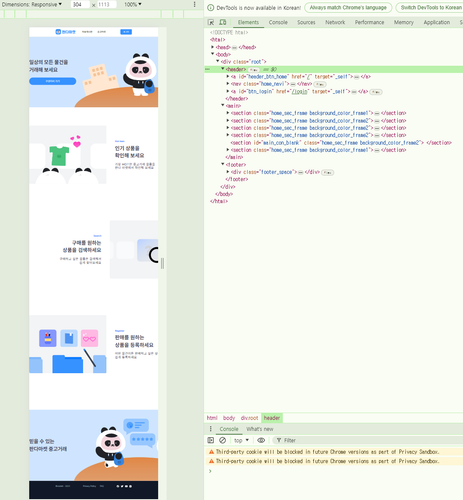Open the What's new drawer tab
This screenshot has width=463, height=500.
tap(259, 429)
